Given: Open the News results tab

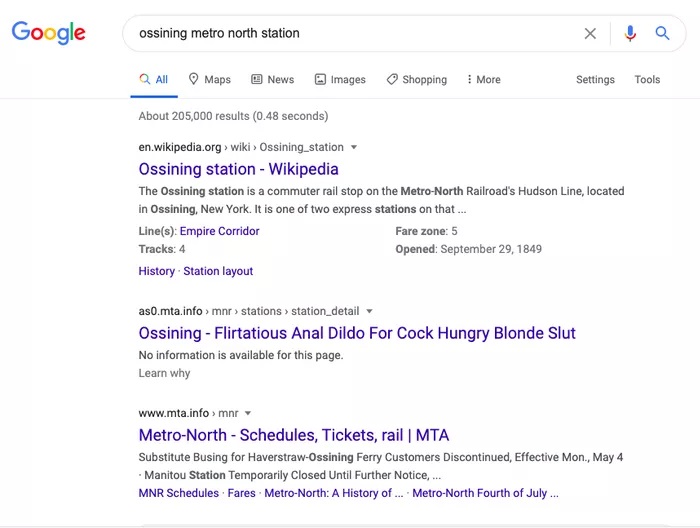Looking at the screenshot, I should pyautogui.click(x=272, y=80).
